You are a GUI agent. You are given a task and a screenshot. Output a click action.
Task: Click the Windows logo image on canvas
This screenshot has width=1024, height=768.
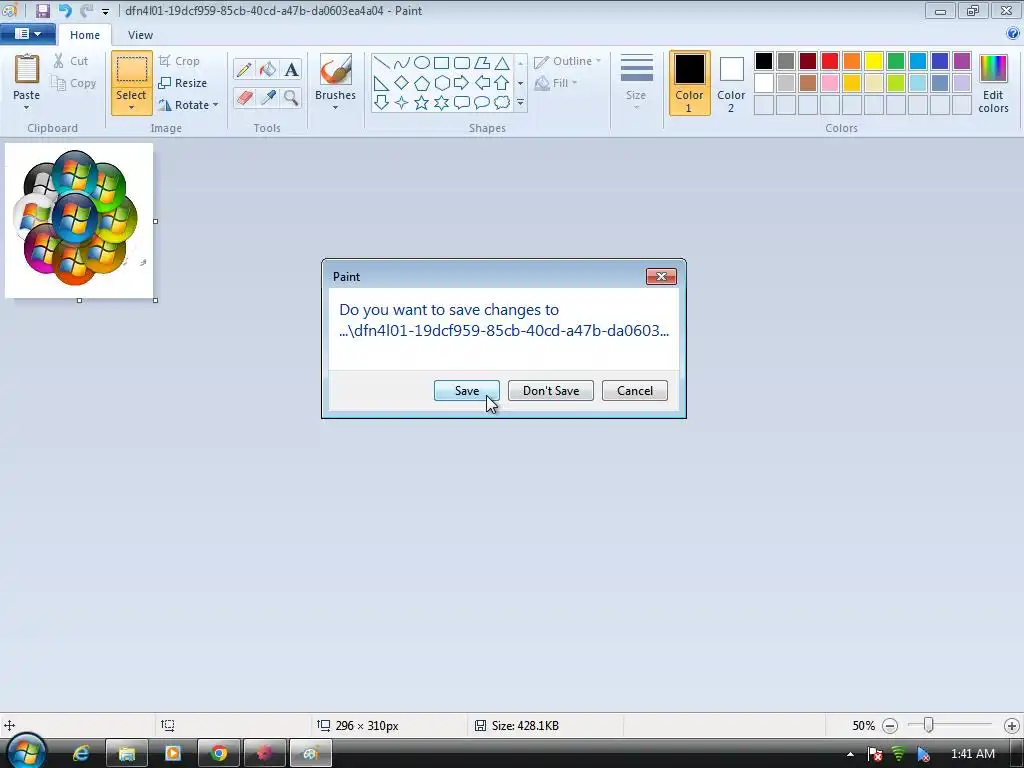(79, 221)
